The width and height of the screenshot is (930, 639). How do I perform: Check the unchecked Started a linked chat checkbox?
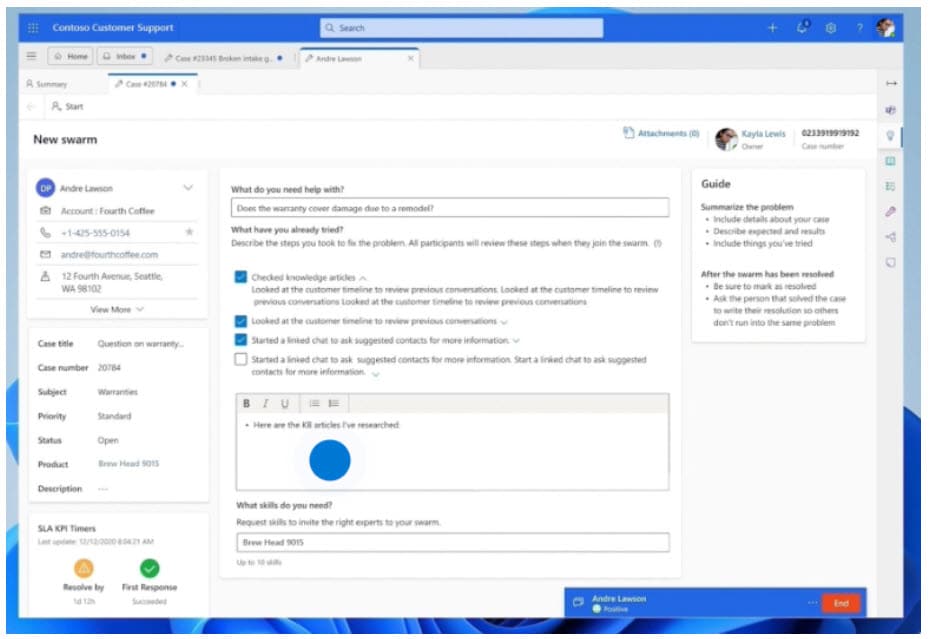(241, 360)
